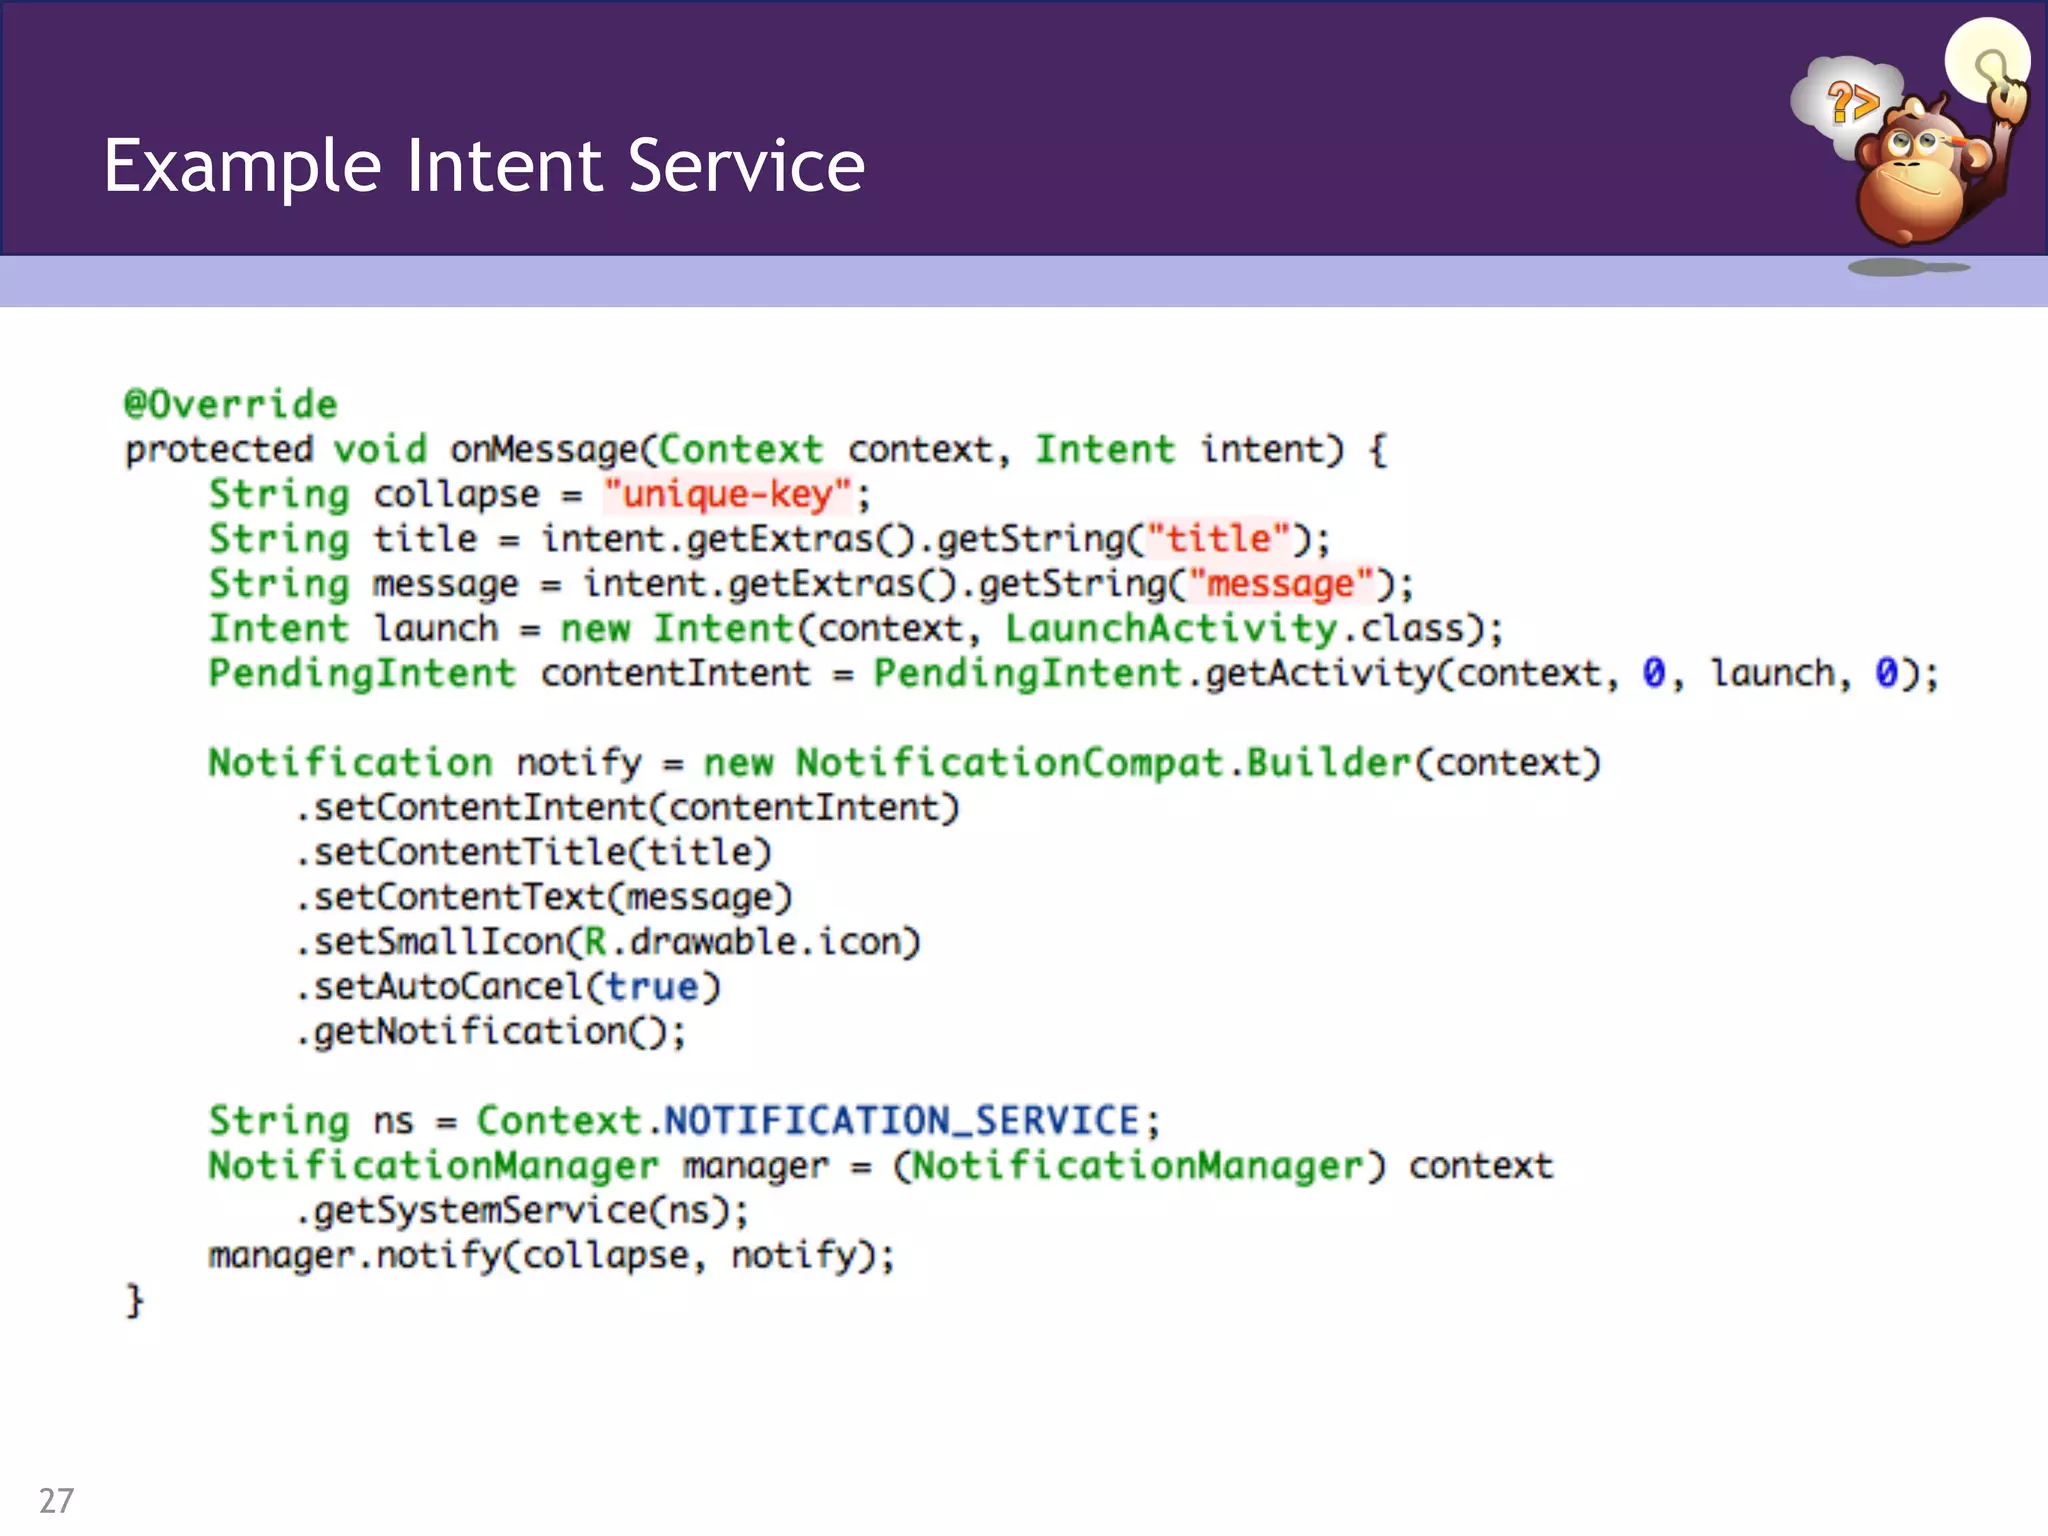The image size is (2048, 1536).
Task: Click the '.setContentText(message)' line
Action: click(x=545, y=898)
